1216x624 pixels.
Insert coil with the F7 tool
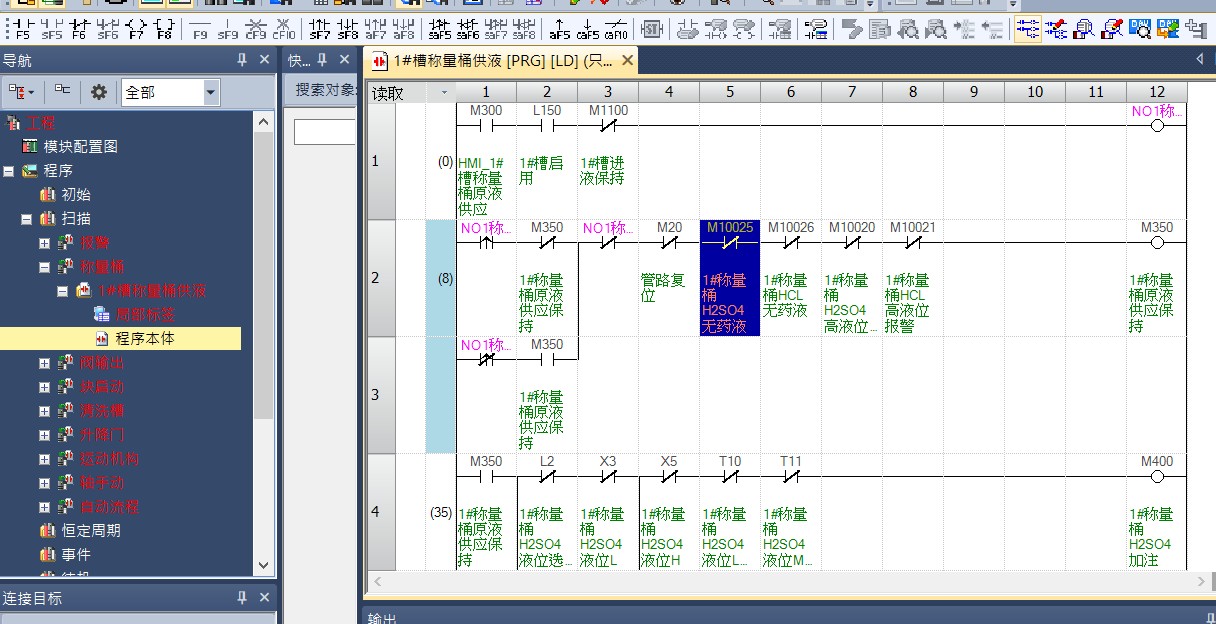point(136,28)
